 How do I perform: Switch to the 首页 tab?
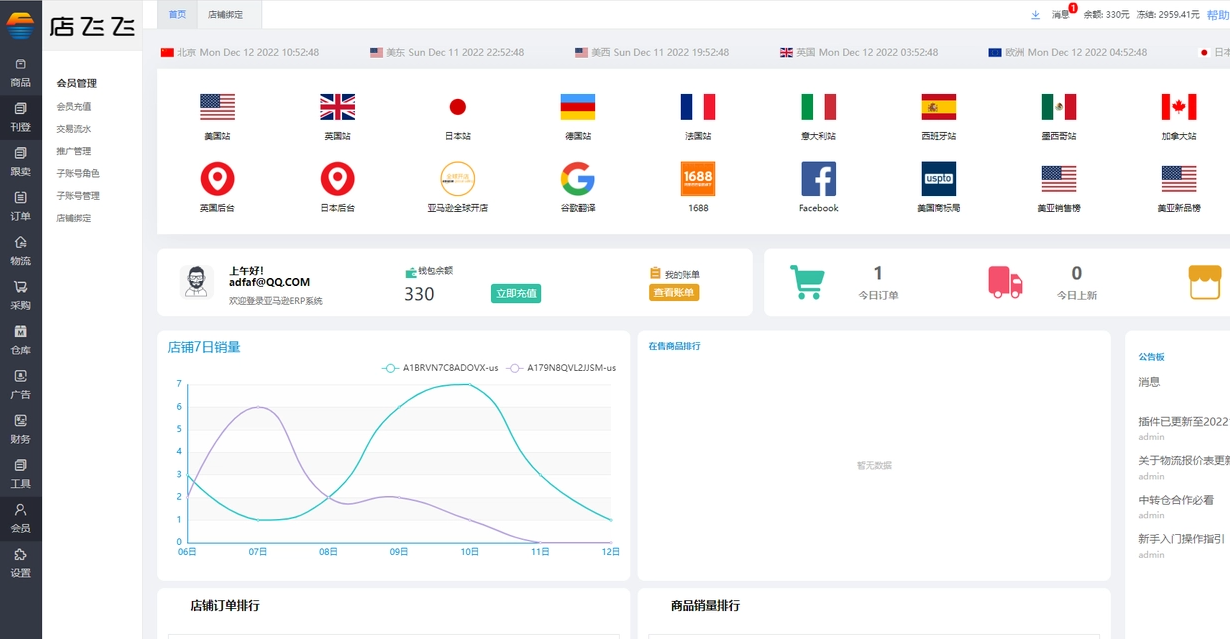click(x=177, y=14)
